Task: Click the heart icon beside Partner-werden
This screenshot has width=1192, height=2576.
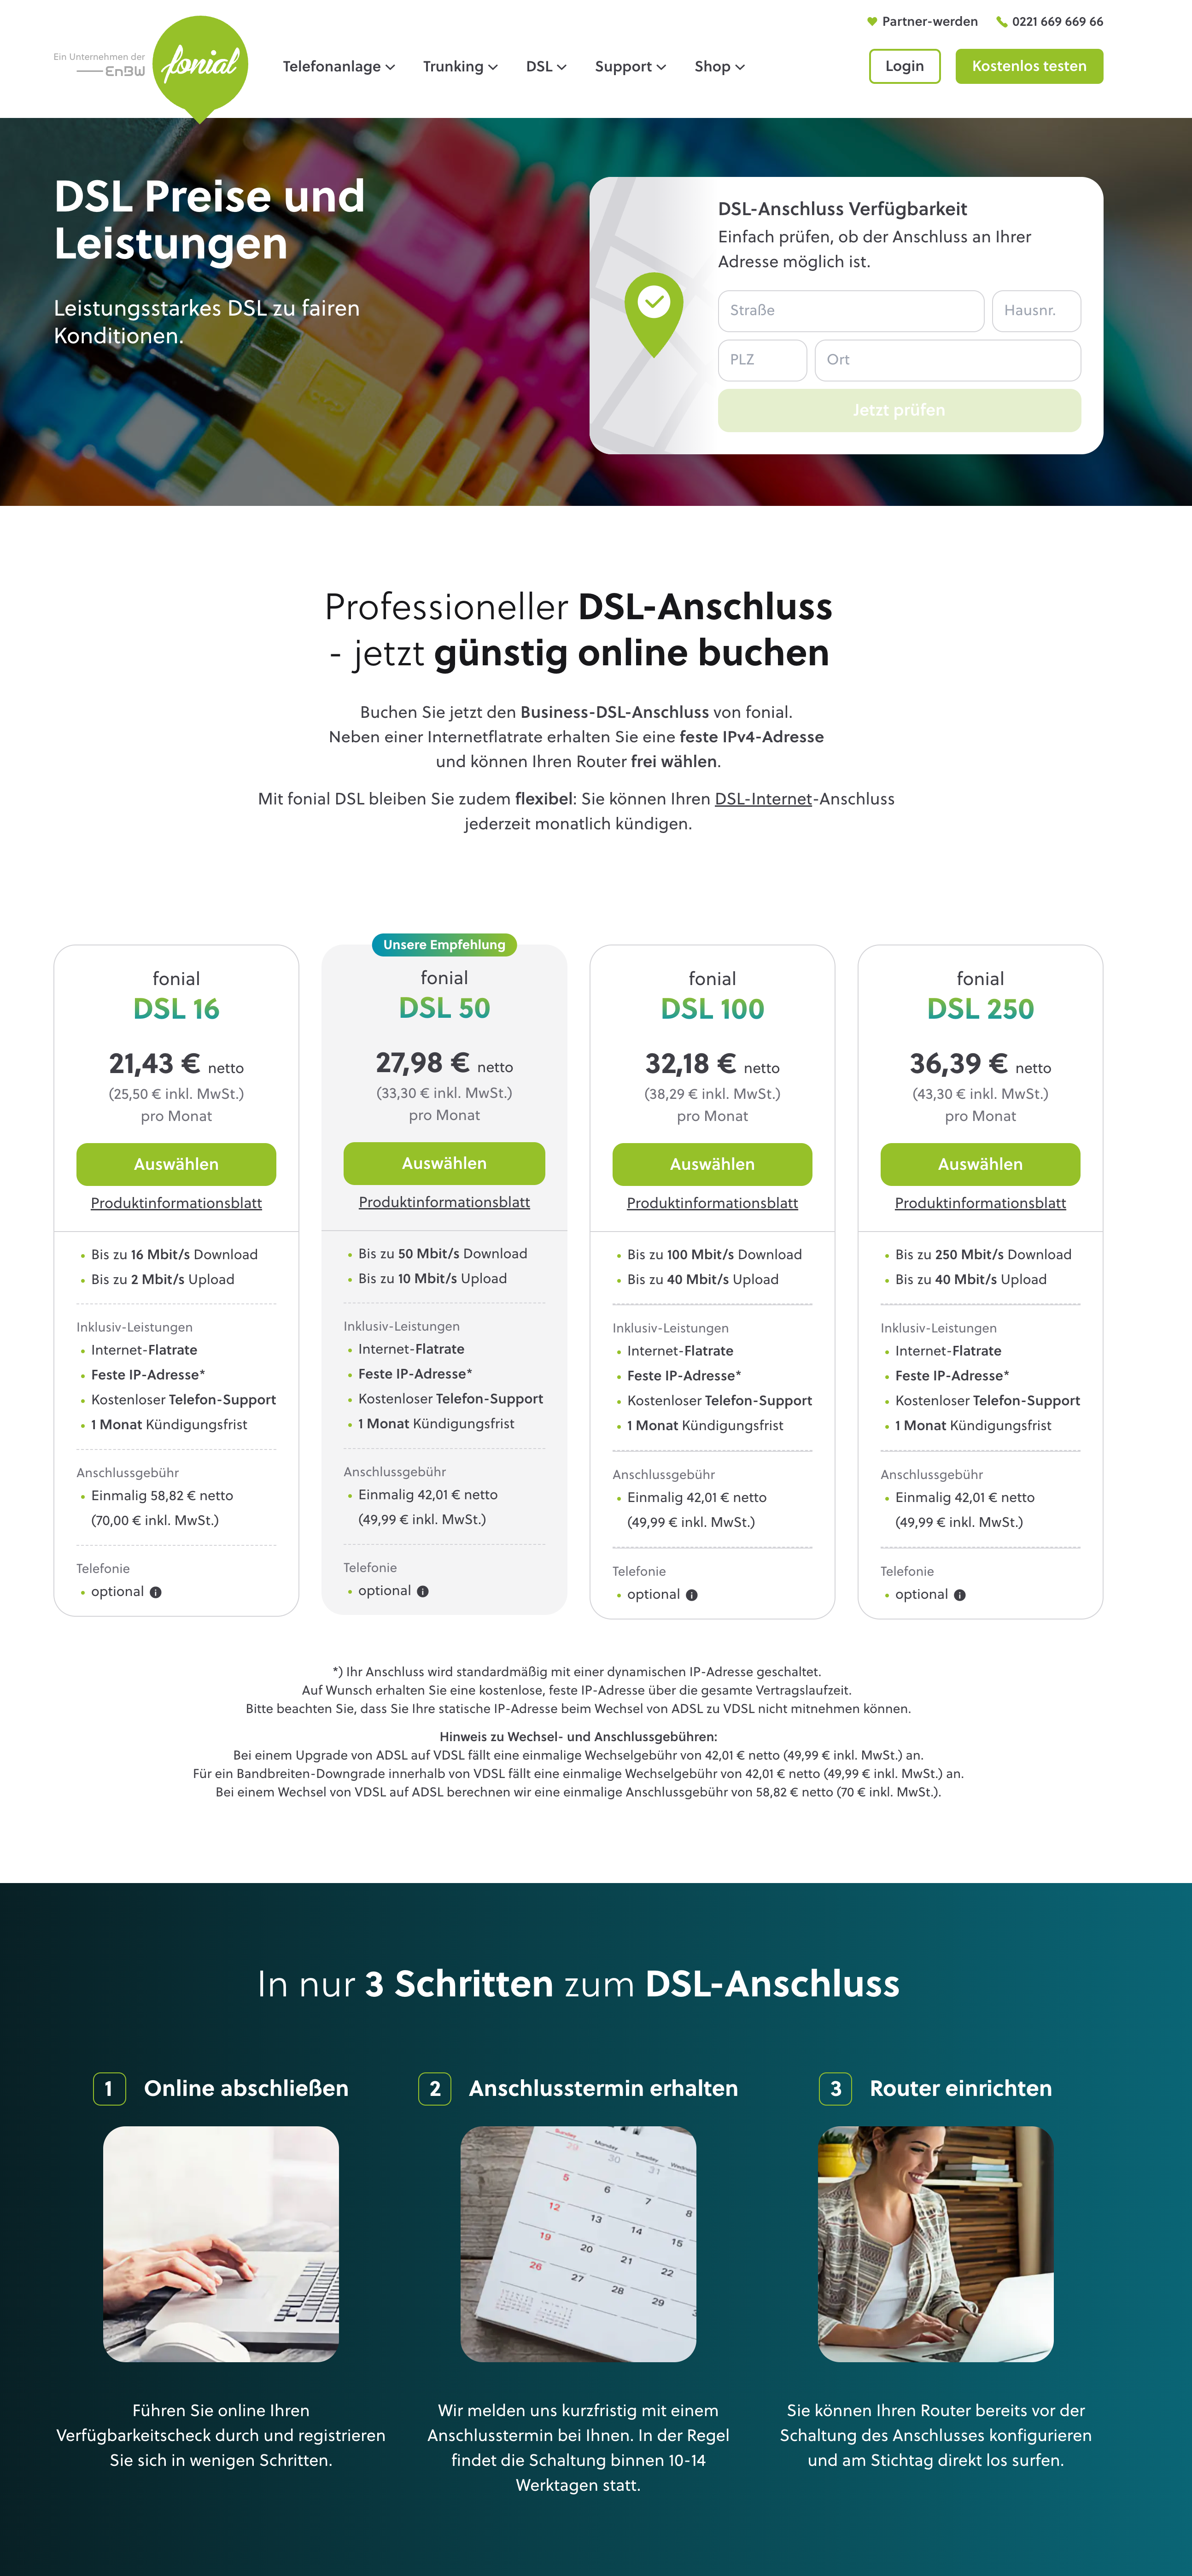Action: pos(872,21)
